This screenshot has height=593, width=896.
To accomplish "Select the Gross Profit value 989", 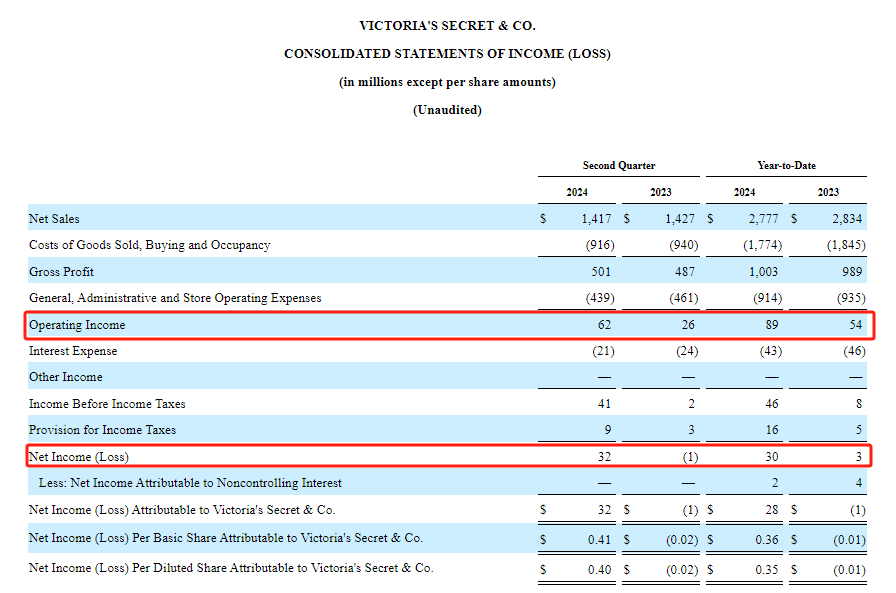I will click(x=852, y=272).
